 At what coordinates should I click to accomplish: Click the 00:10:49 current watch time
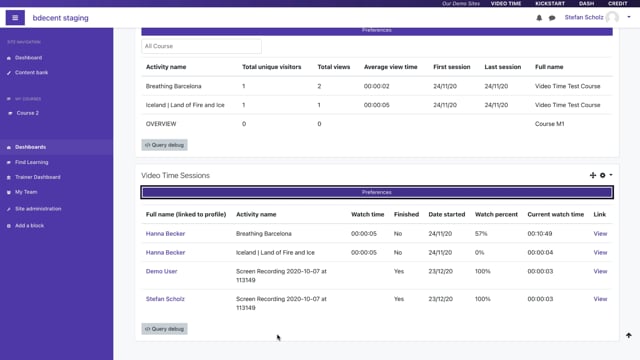540,233
